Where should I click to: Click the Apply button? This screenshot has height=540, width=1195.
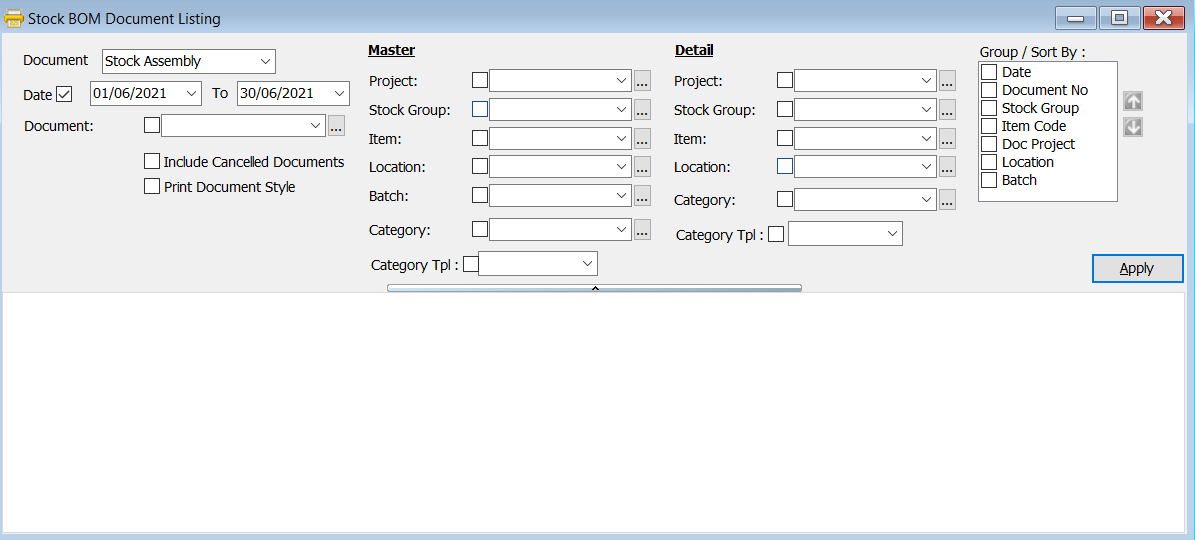coord(1137,268)
